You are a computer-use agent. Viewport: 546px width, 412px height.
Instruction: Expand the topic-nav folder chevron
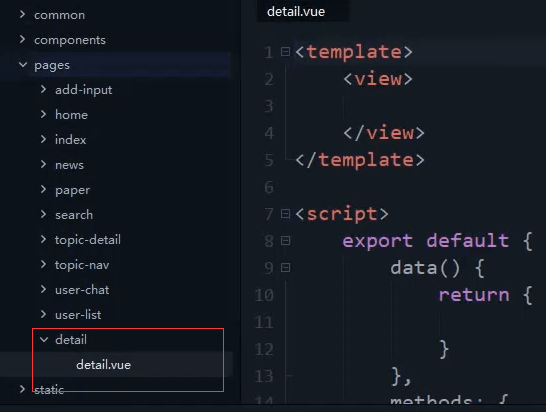(43, 264)
